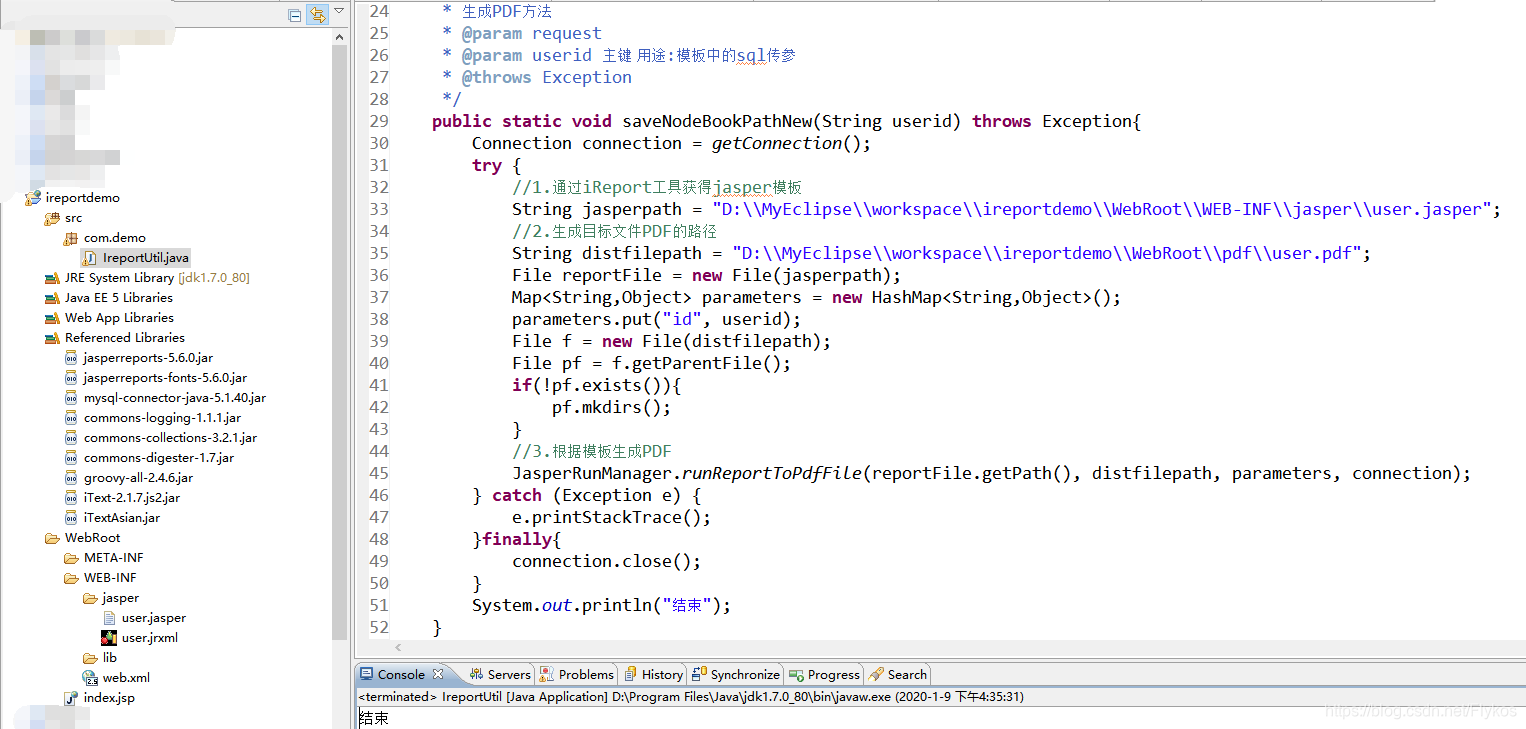Click e.printStackTrace() on line 47
The width and height of the screenshot is (1526, 729).
pyautogui.click(x=611, y=517)
